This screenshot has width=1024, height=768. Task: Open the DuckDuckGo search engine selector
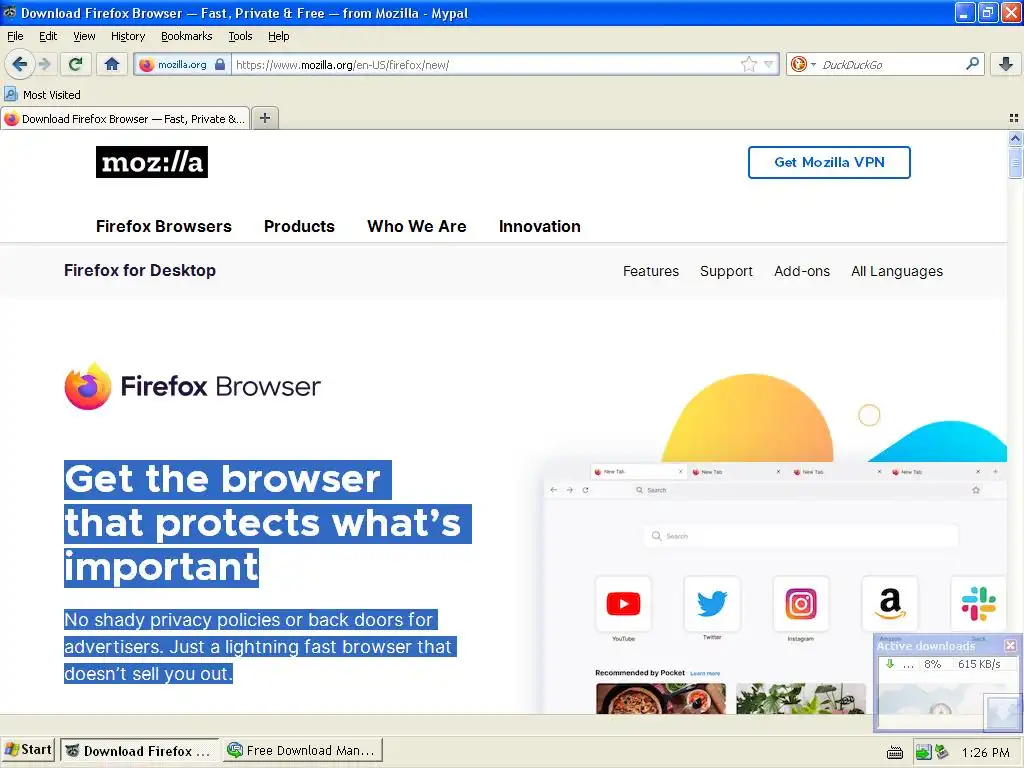(x=803, y=64)
